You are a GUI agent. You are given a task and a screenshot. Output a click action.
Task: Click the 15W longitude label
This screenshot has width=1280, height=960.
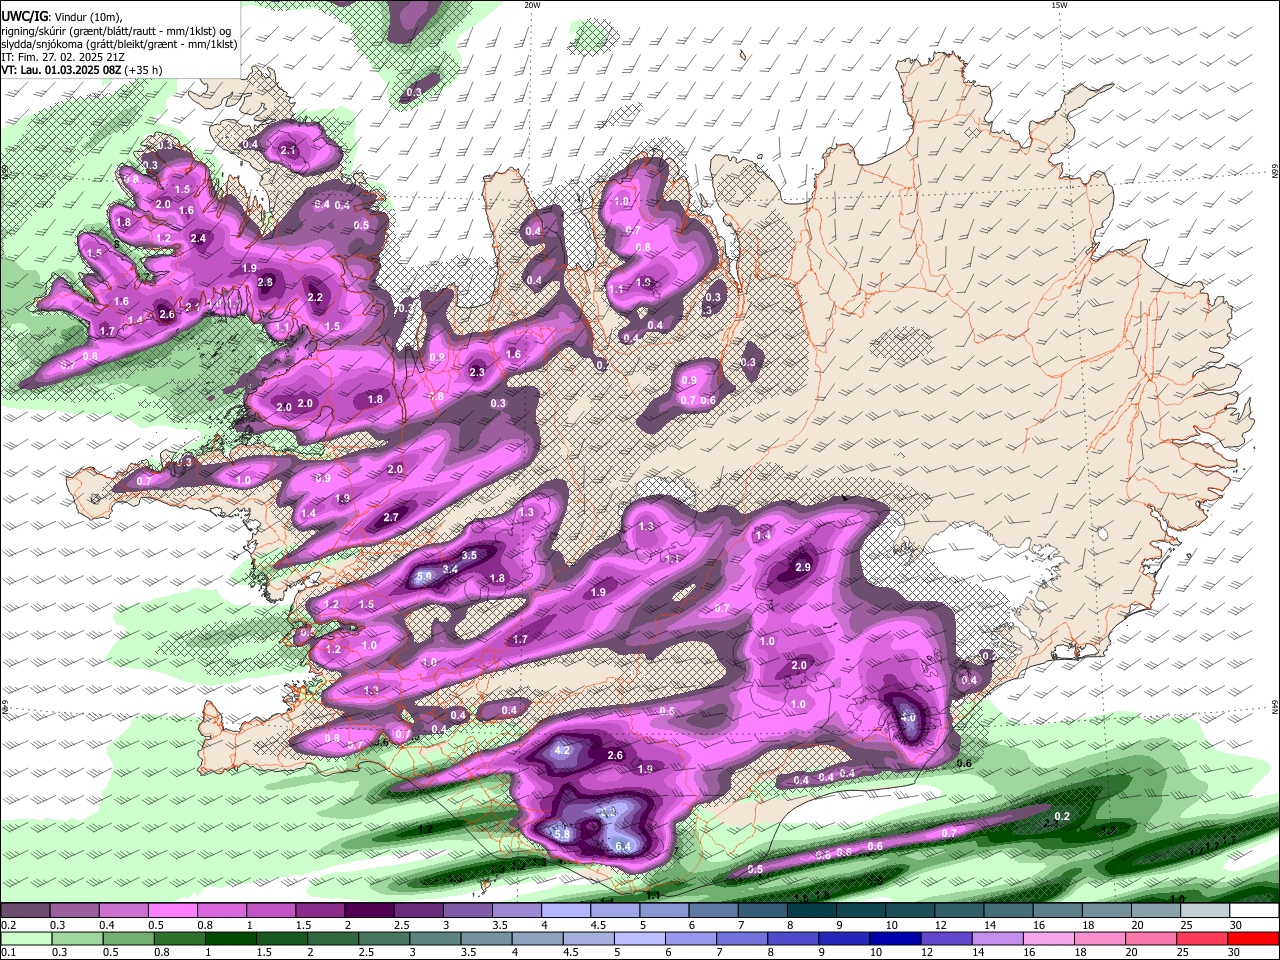[1059, 5]
